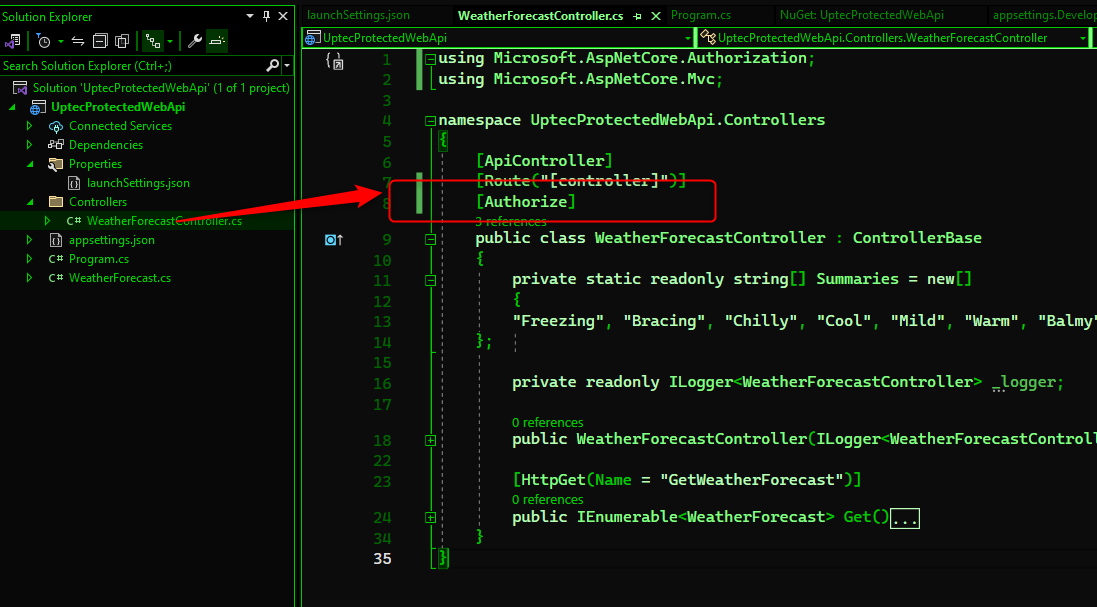Toggle Preview Selected Items button
Image resolution: width=1097 pixels, height=607 pixels.
tap(217, 41)
